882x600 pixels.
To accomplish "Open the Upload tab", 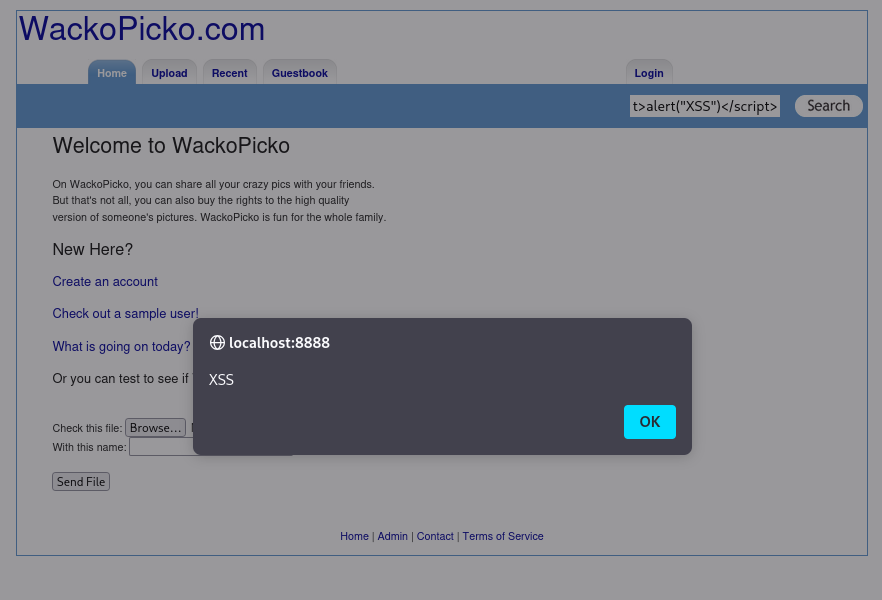I will click(169, 73).
